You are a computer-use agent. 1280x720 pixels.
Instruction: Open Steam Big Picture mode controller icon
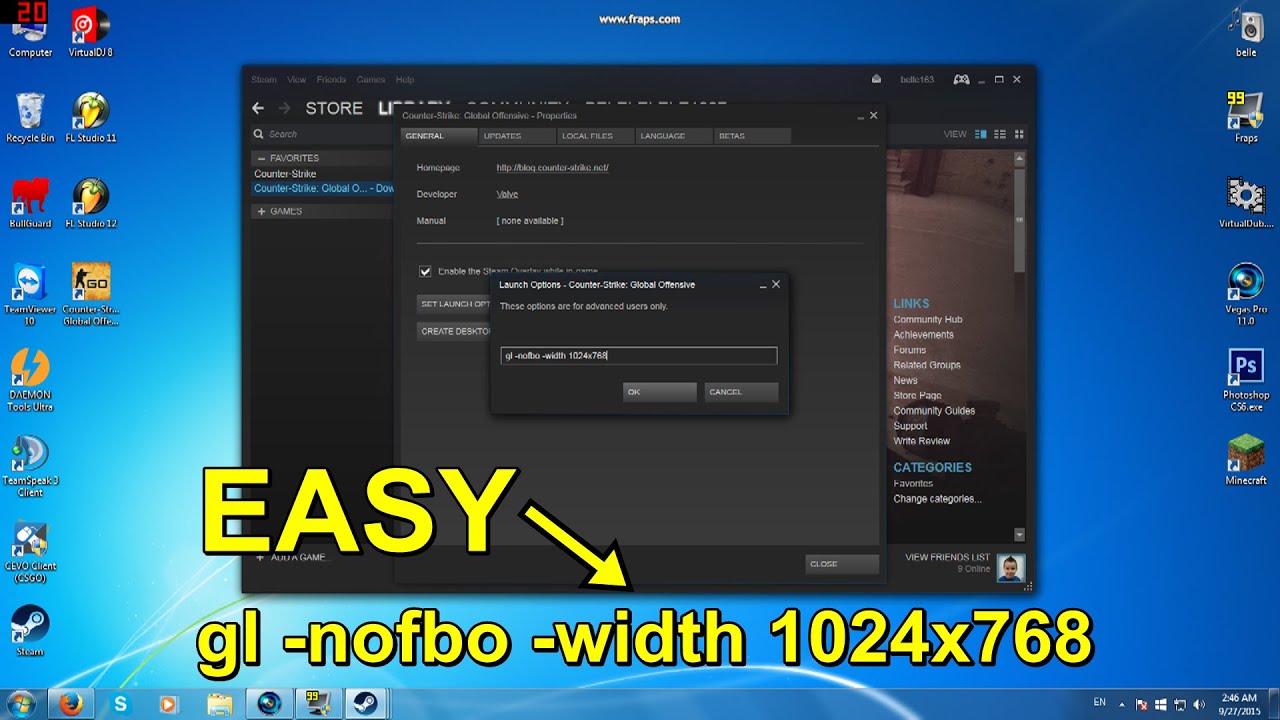[960, 79]
